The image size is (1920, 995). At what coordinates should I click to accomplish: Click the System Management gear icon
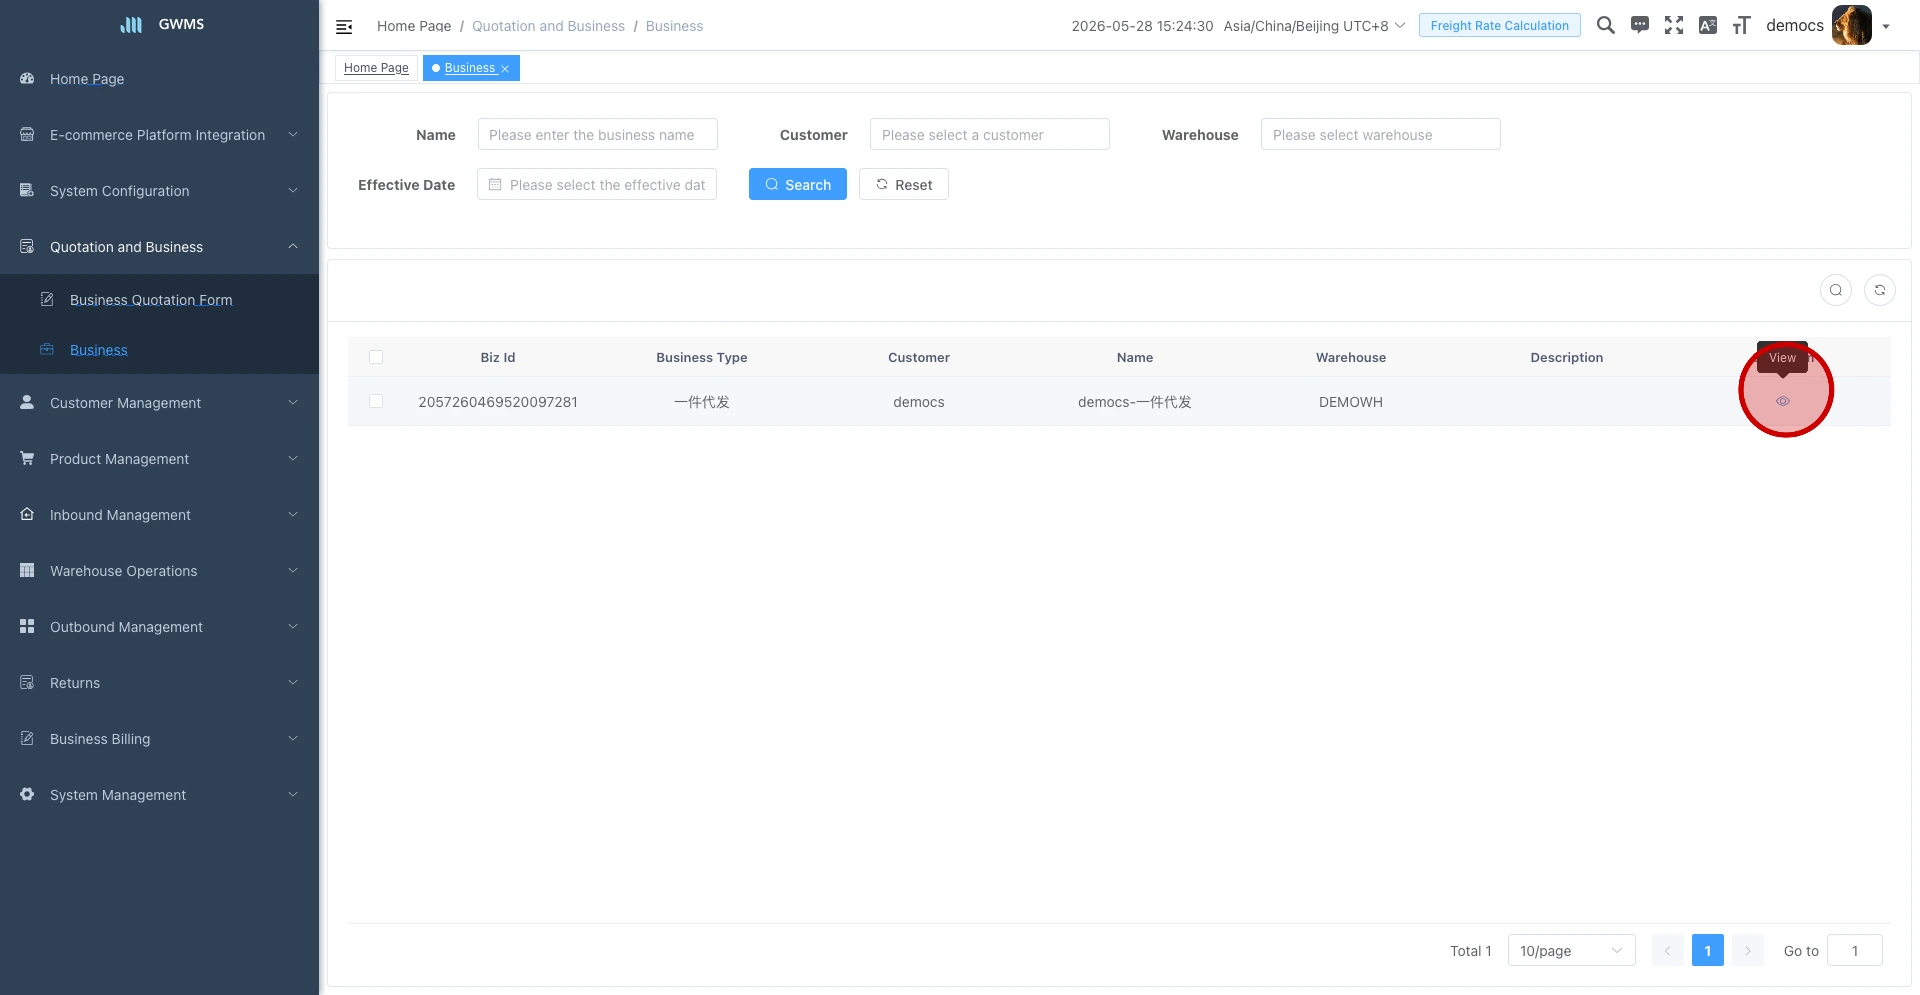point(27,794)
